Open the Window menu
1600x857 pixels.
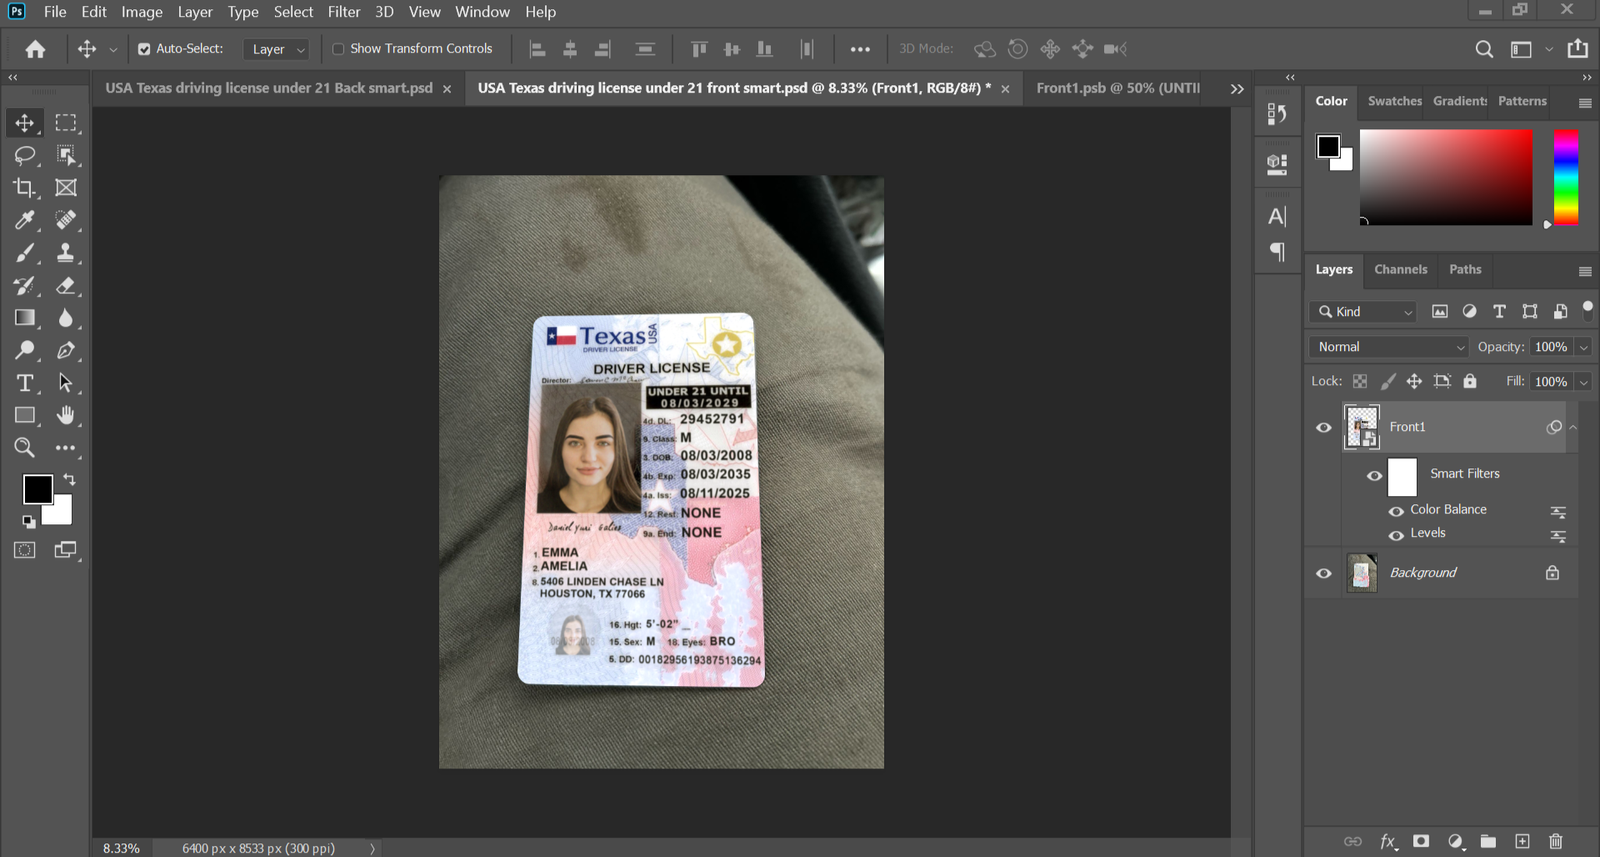[482, 12]
